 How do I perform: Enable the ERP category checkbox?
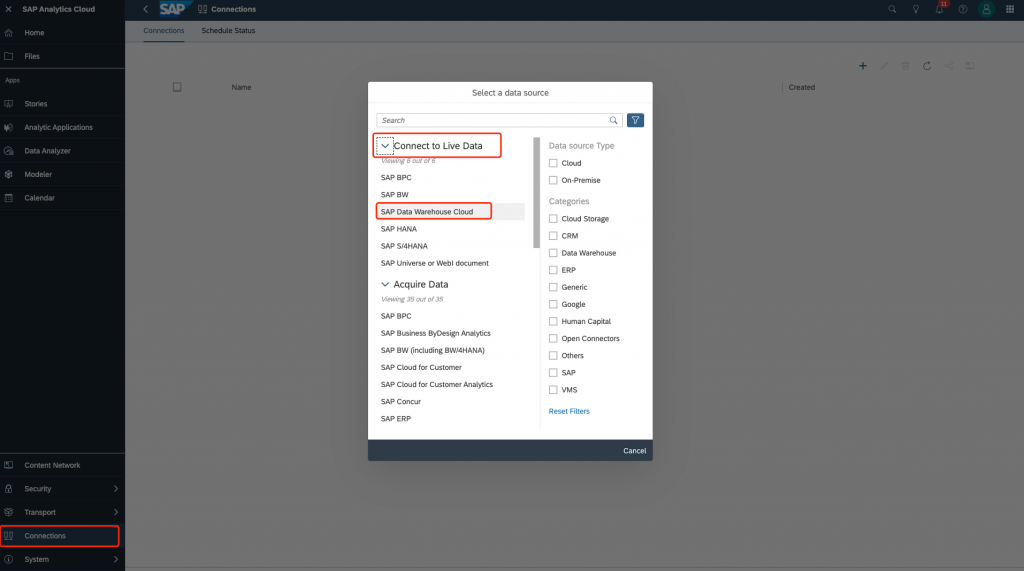tap(553, 270)
